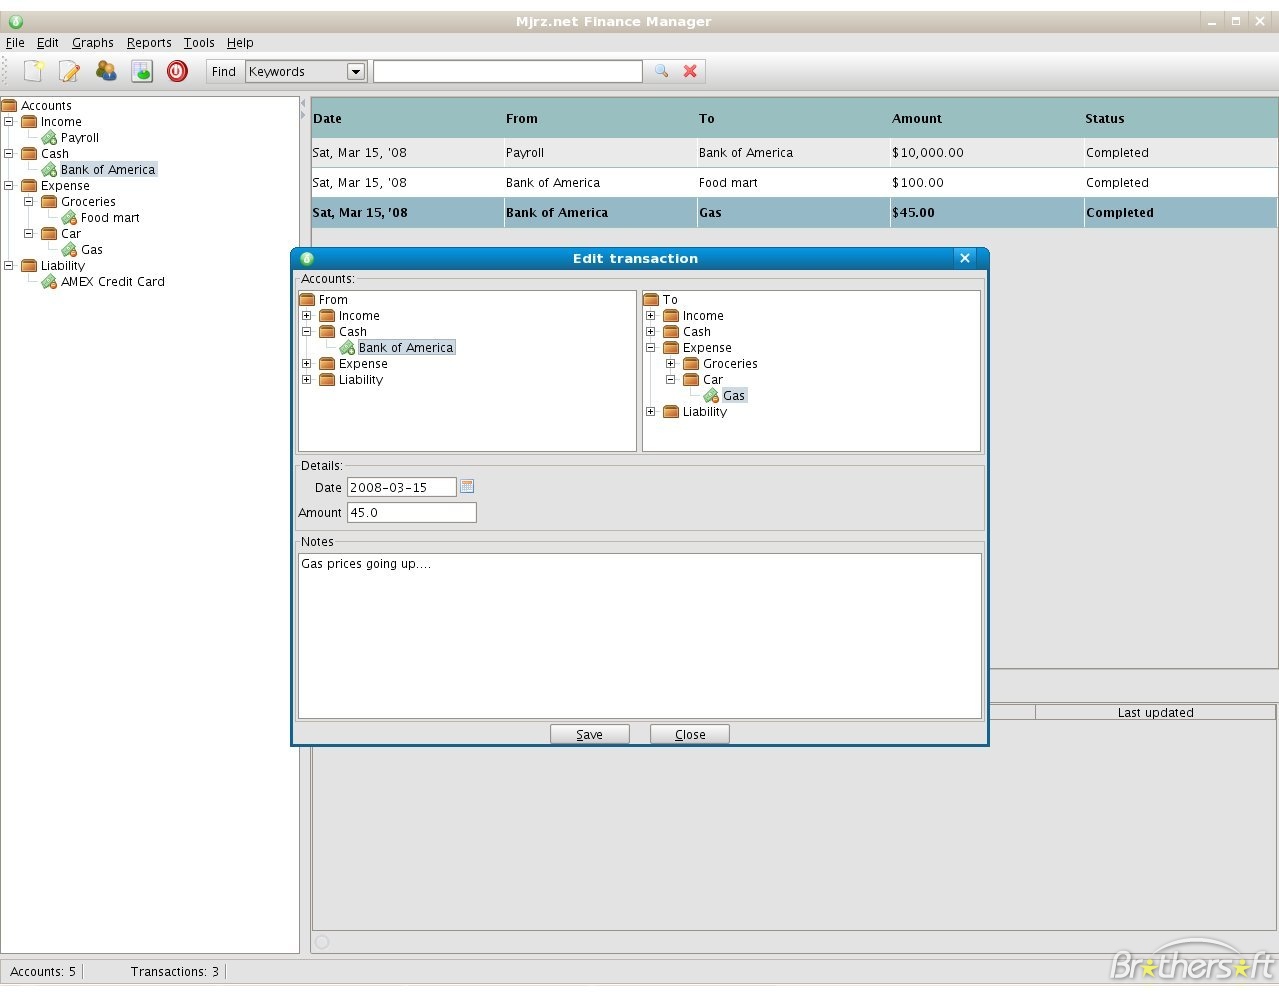This screenshot has width=1279, height=997.
Task: Click the To root folder icon
Action: [x=652, y=299]
